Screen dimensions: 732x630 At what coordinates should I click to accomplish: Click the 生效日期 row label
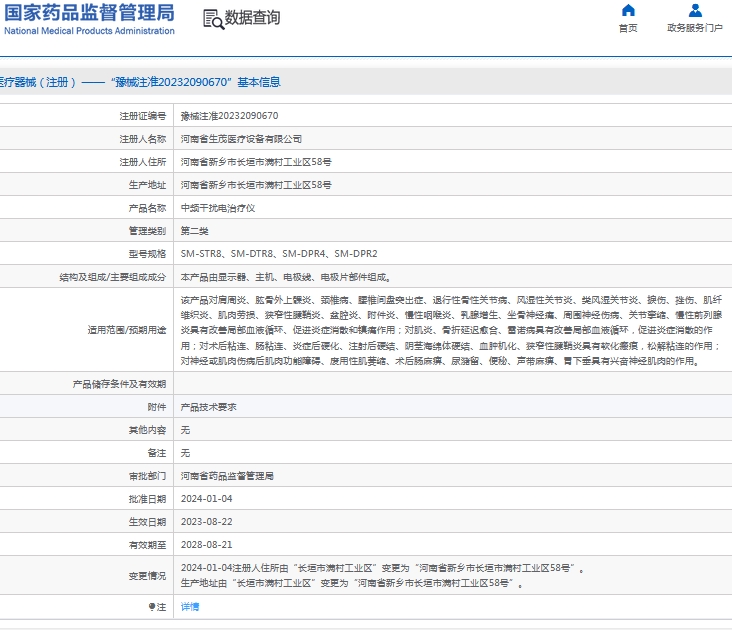[x=147, y=522]
